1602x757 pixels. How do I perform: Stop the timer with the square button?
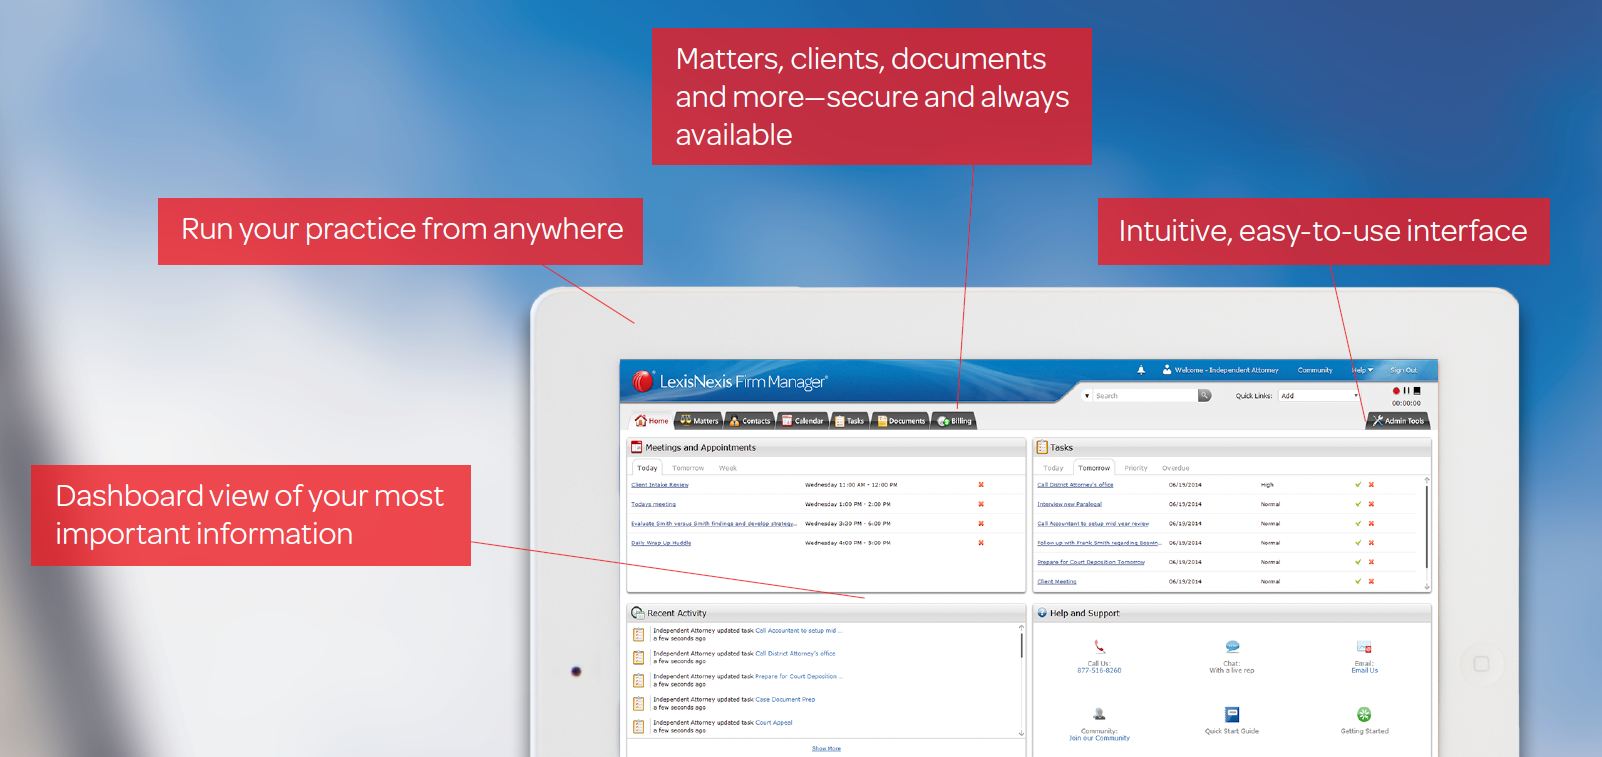[1416, 390]
